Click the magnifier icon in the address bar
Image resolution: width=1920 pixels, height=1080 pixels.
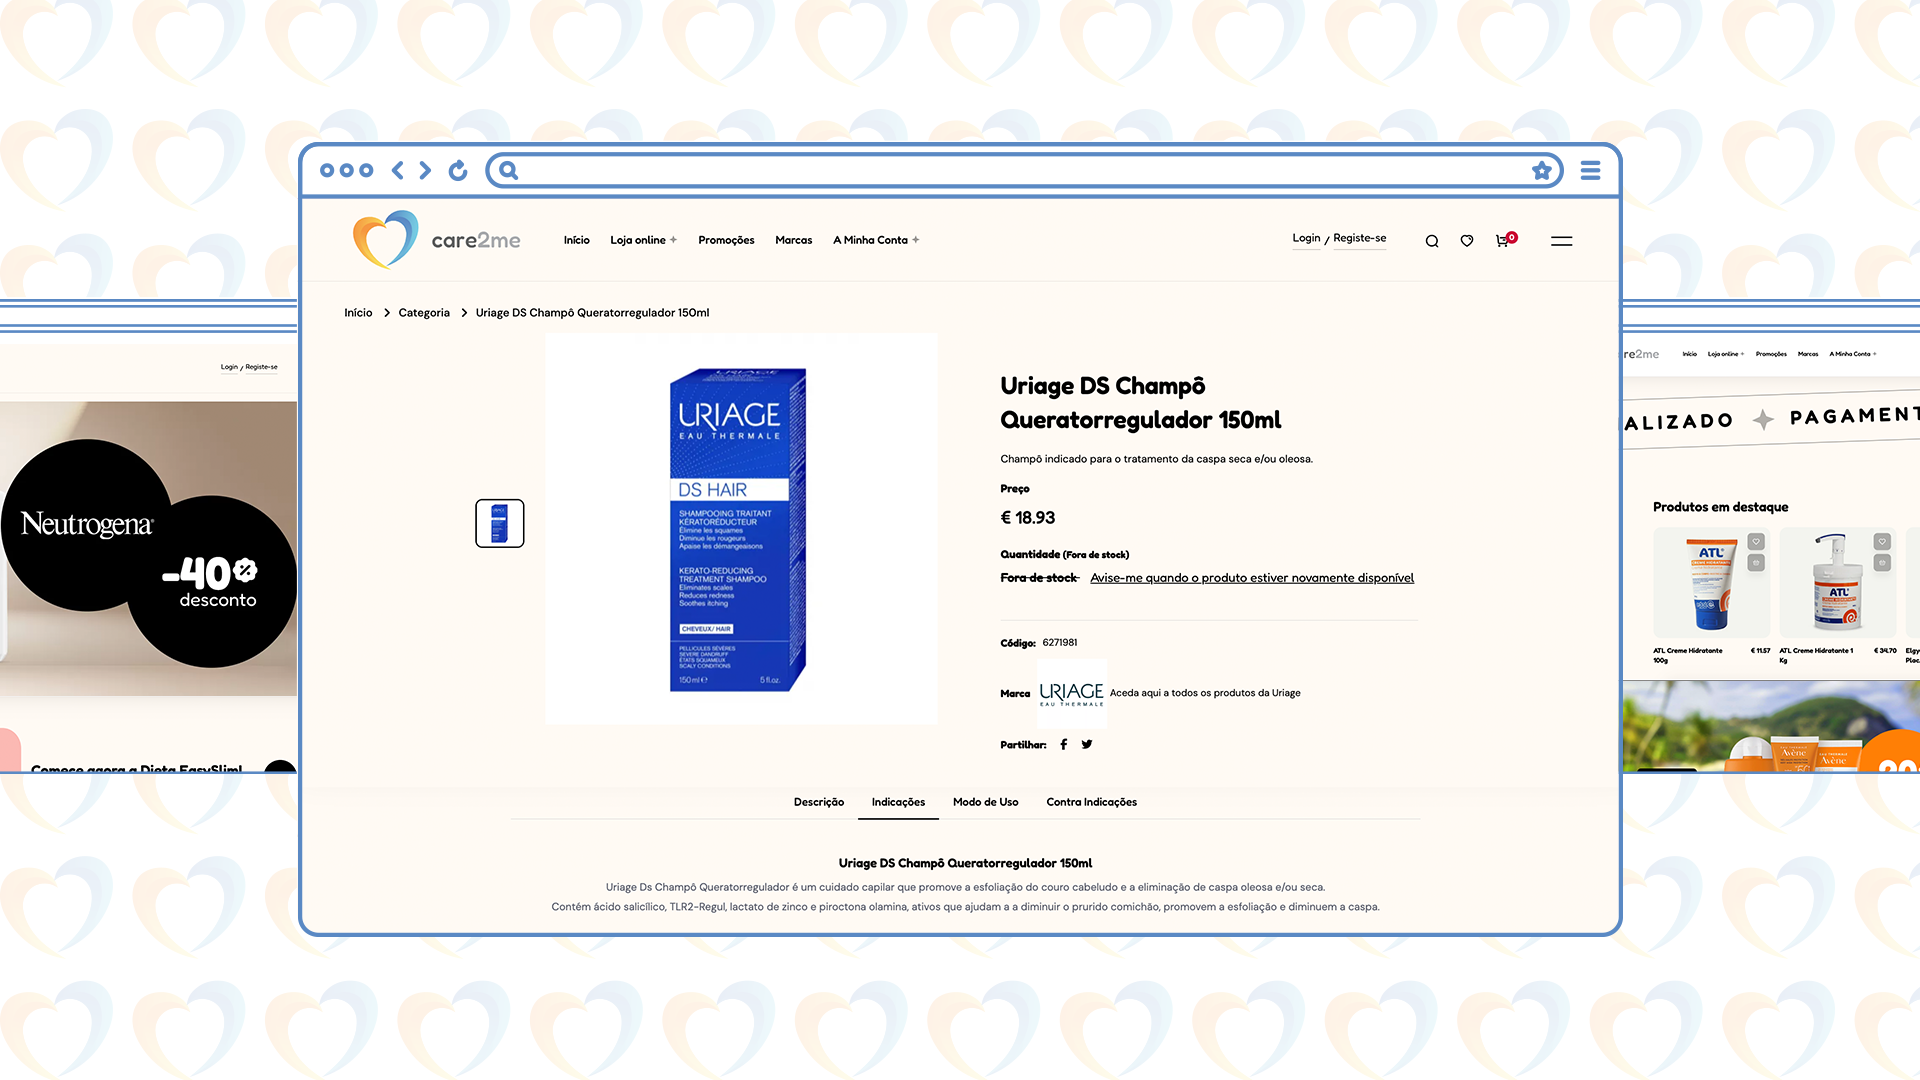(508, 170)
